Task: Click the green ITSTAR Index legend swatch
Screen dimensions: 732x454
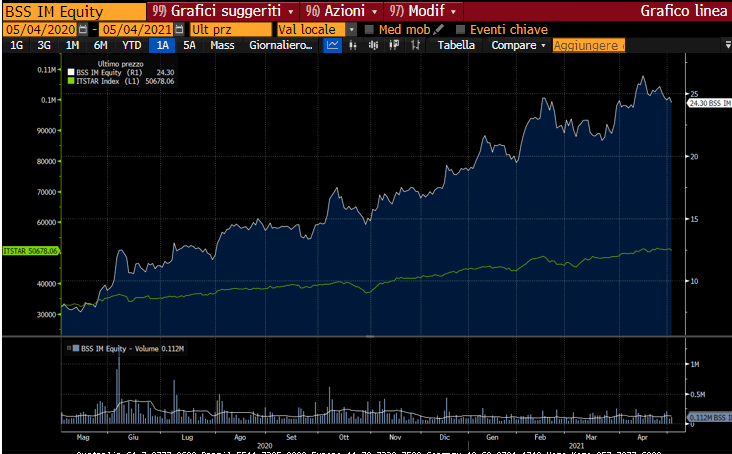Action: (71, 81)
